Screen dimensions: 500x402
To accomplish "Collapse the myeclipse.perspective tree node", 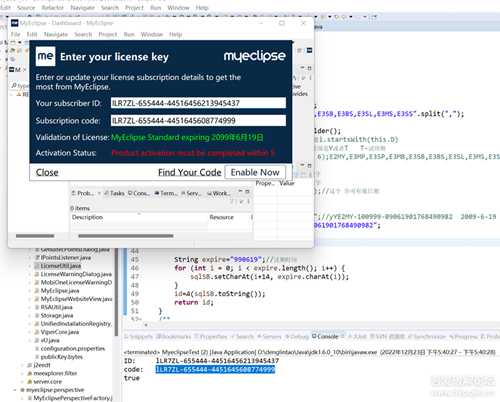I will click(x=15, y=390).
